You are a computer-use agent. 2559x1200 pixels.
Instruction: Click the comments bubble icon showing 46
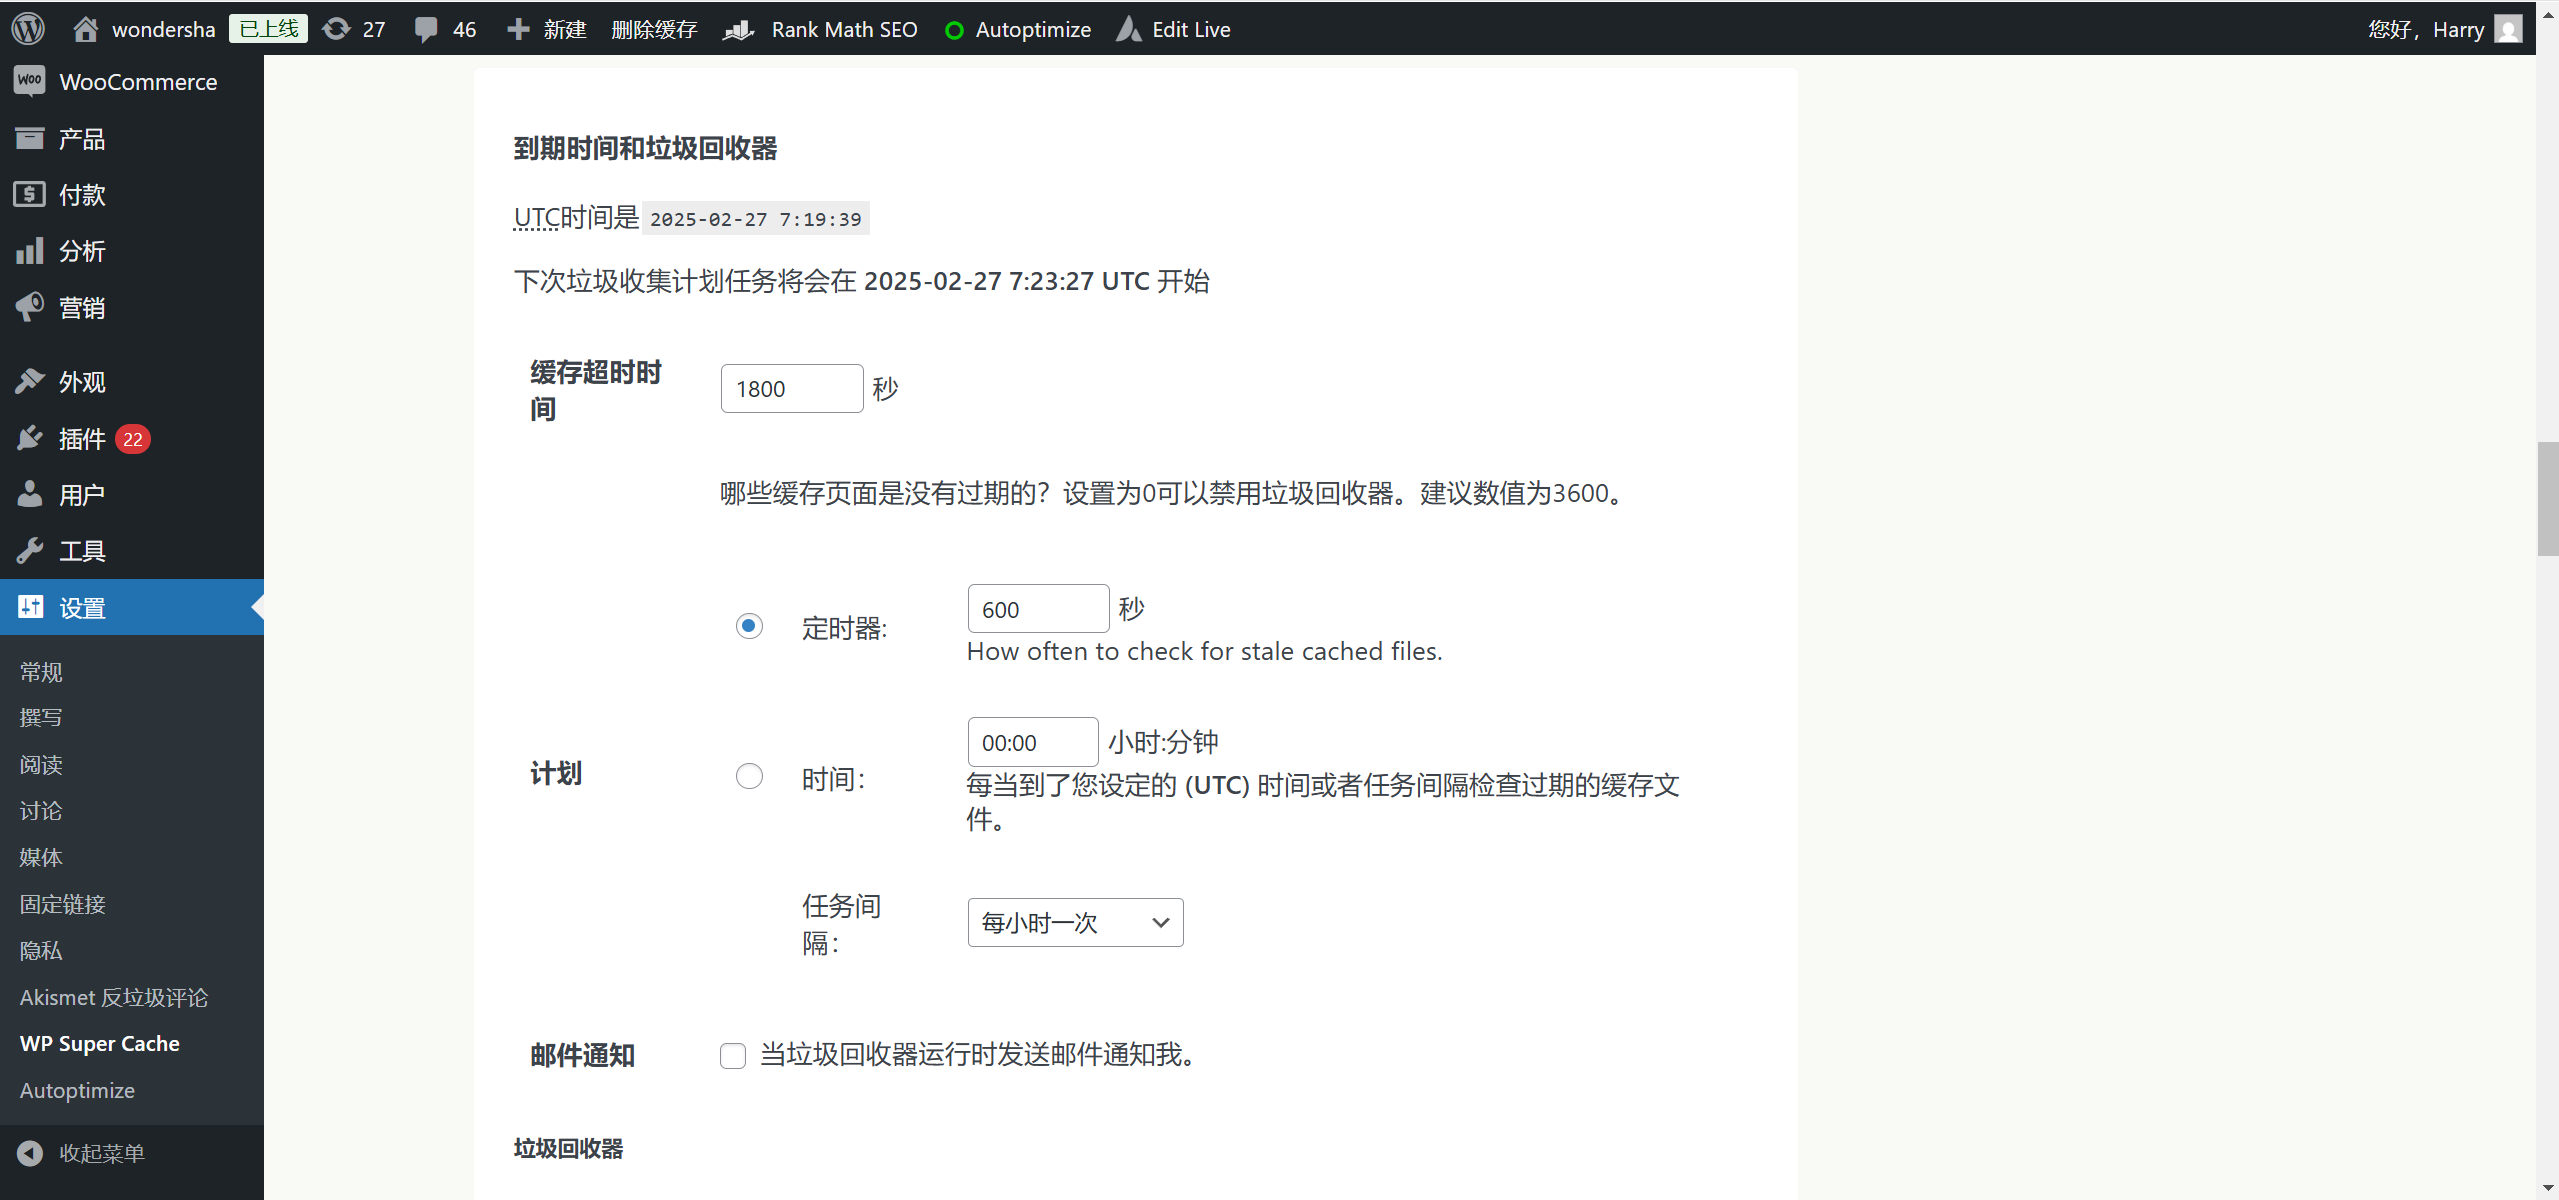(444, 28)
